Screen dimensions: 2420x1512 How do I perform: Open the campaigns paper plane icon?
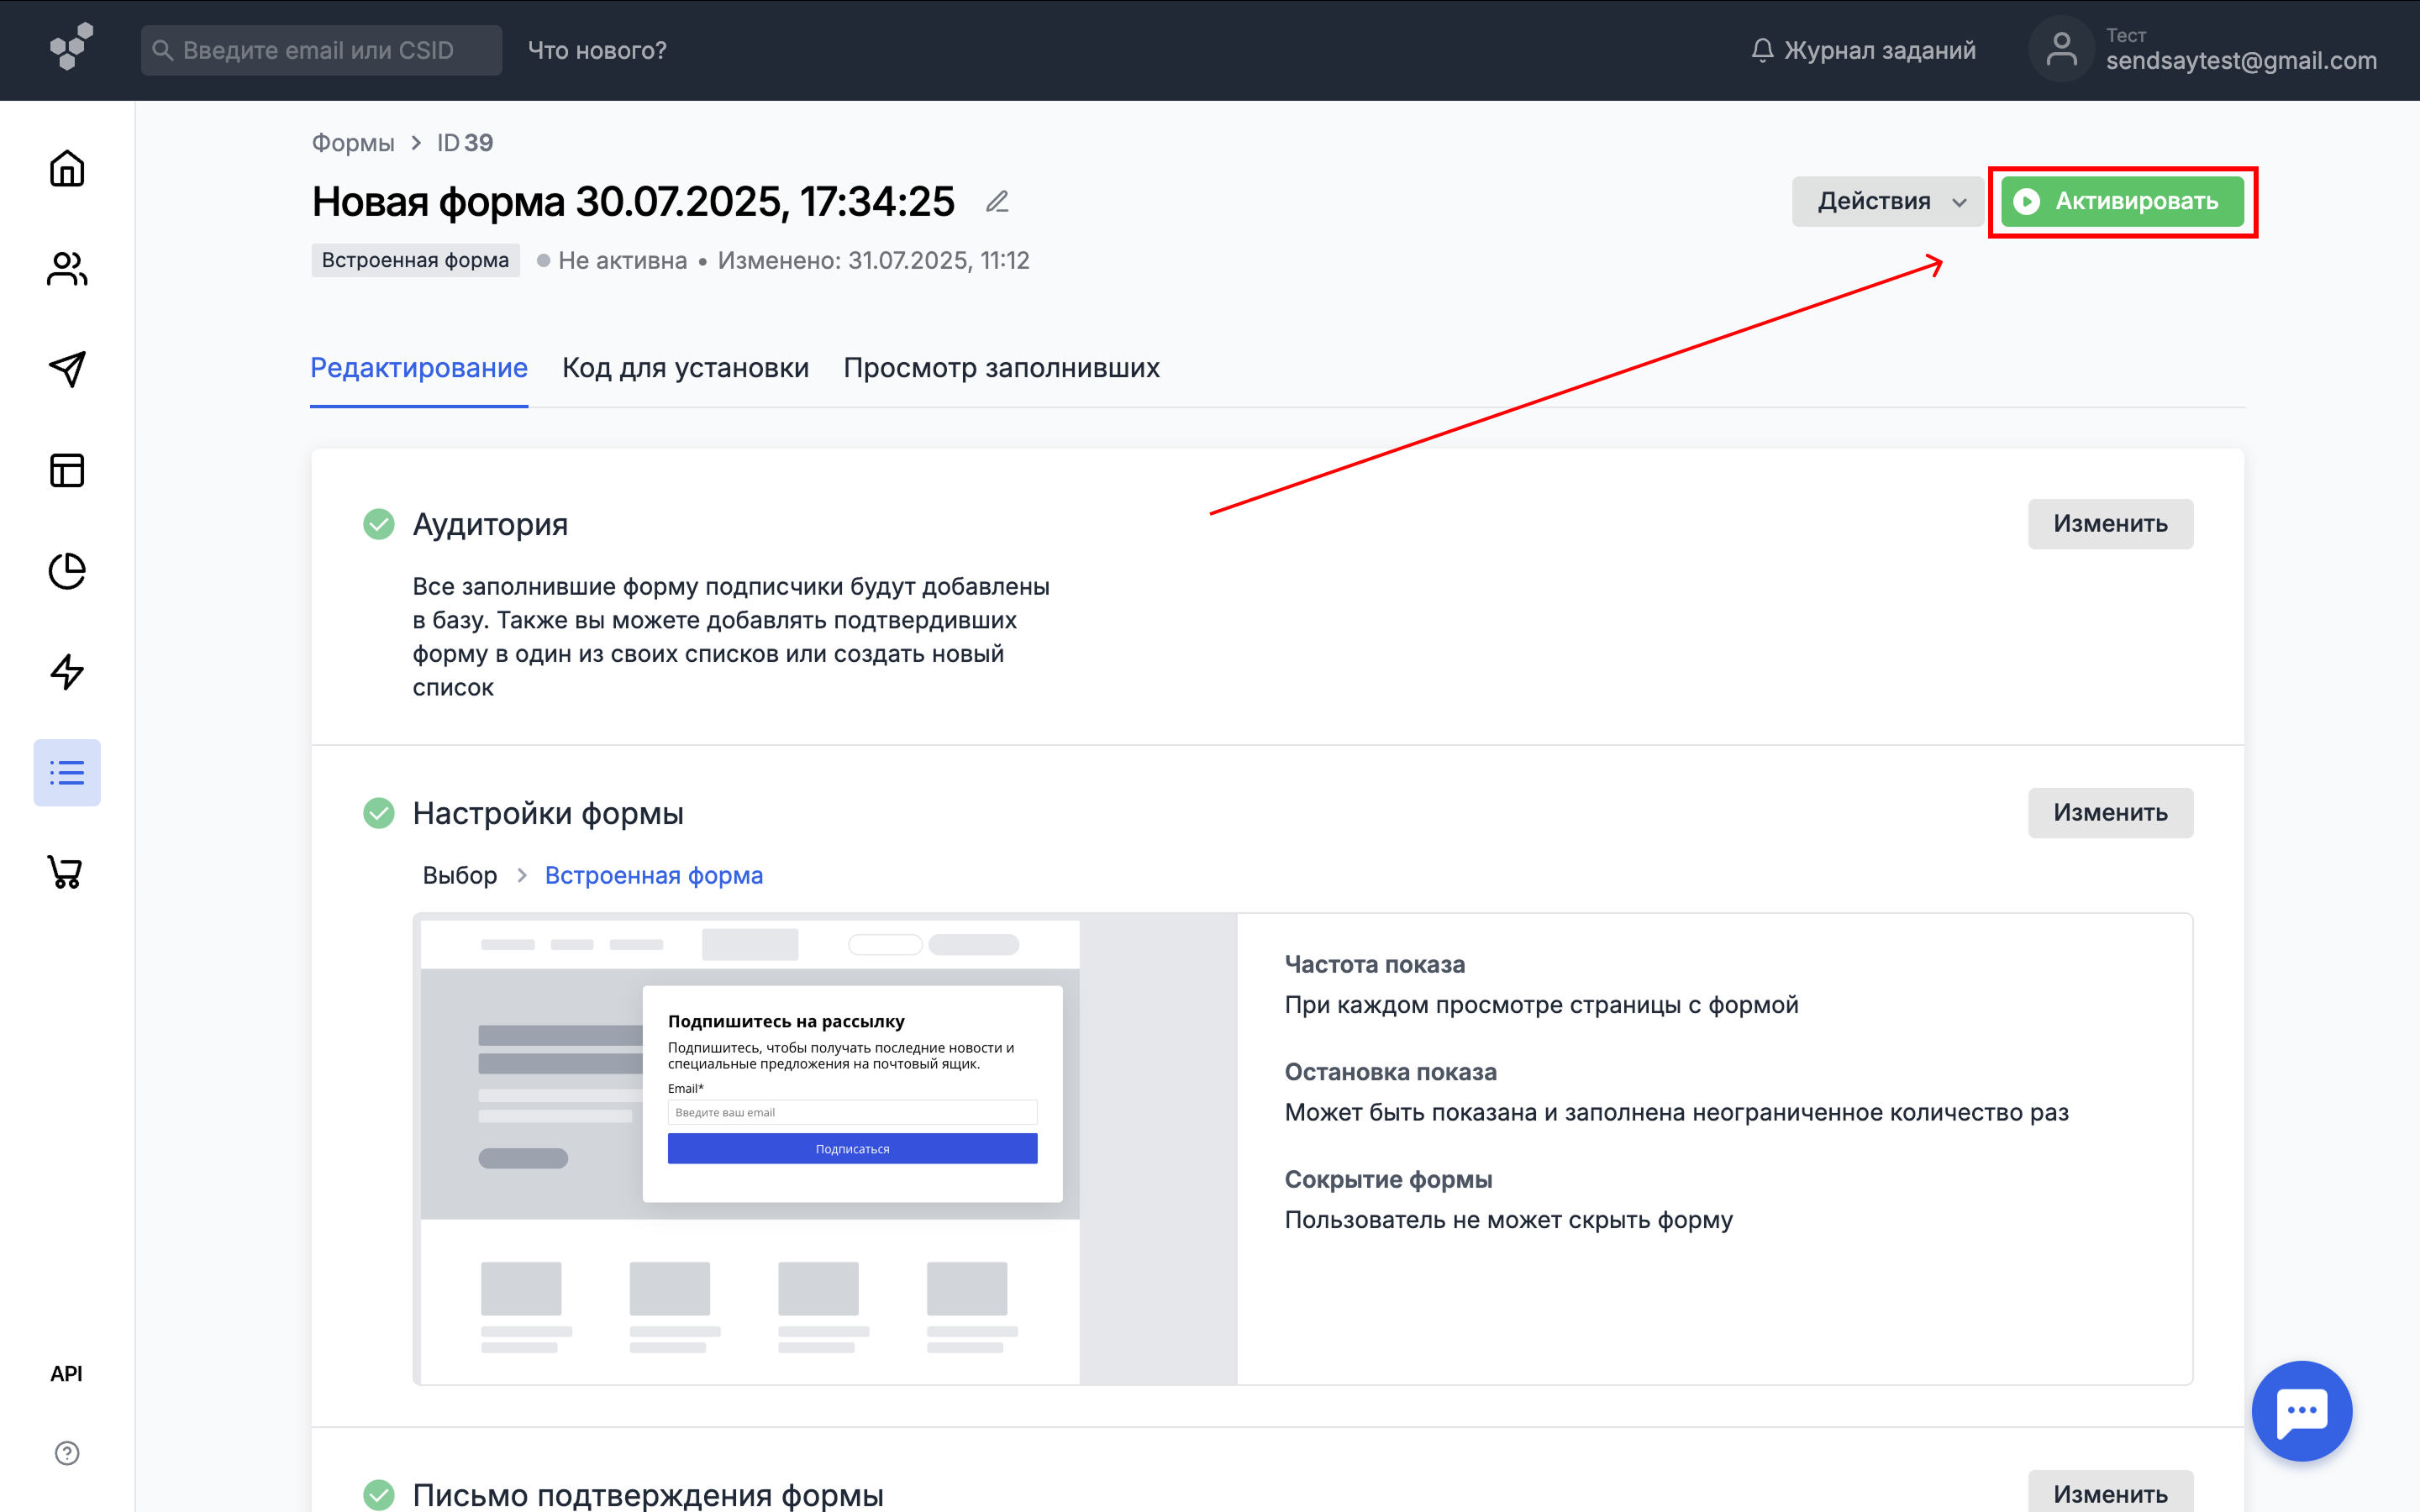click(x=67, y=369)
